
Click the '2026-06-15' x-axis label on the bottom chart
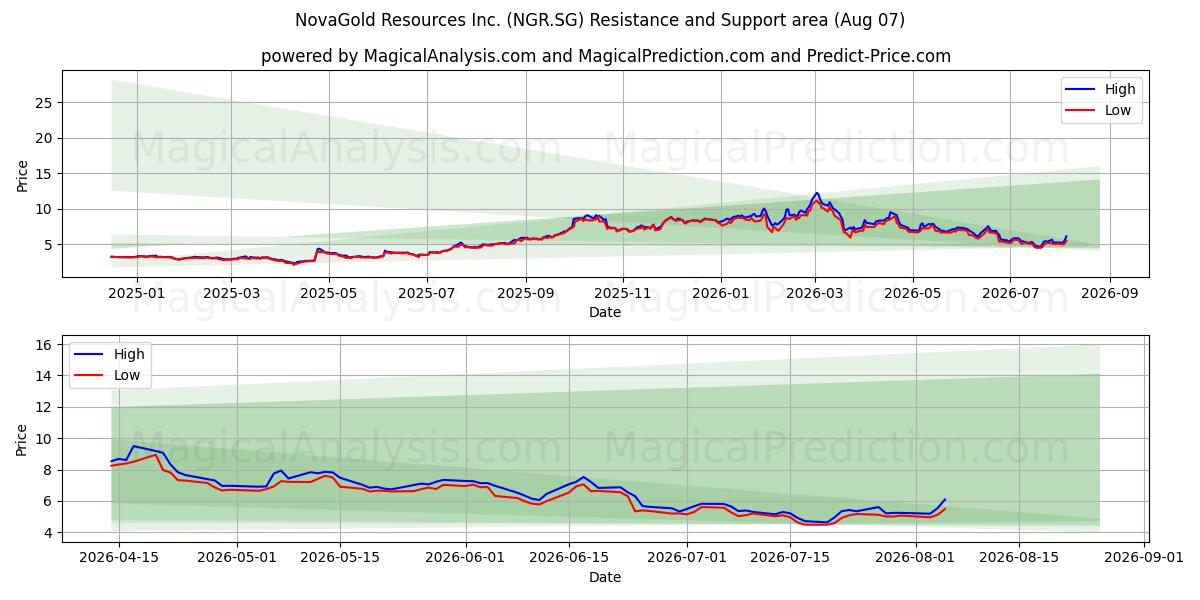point(570,558)
